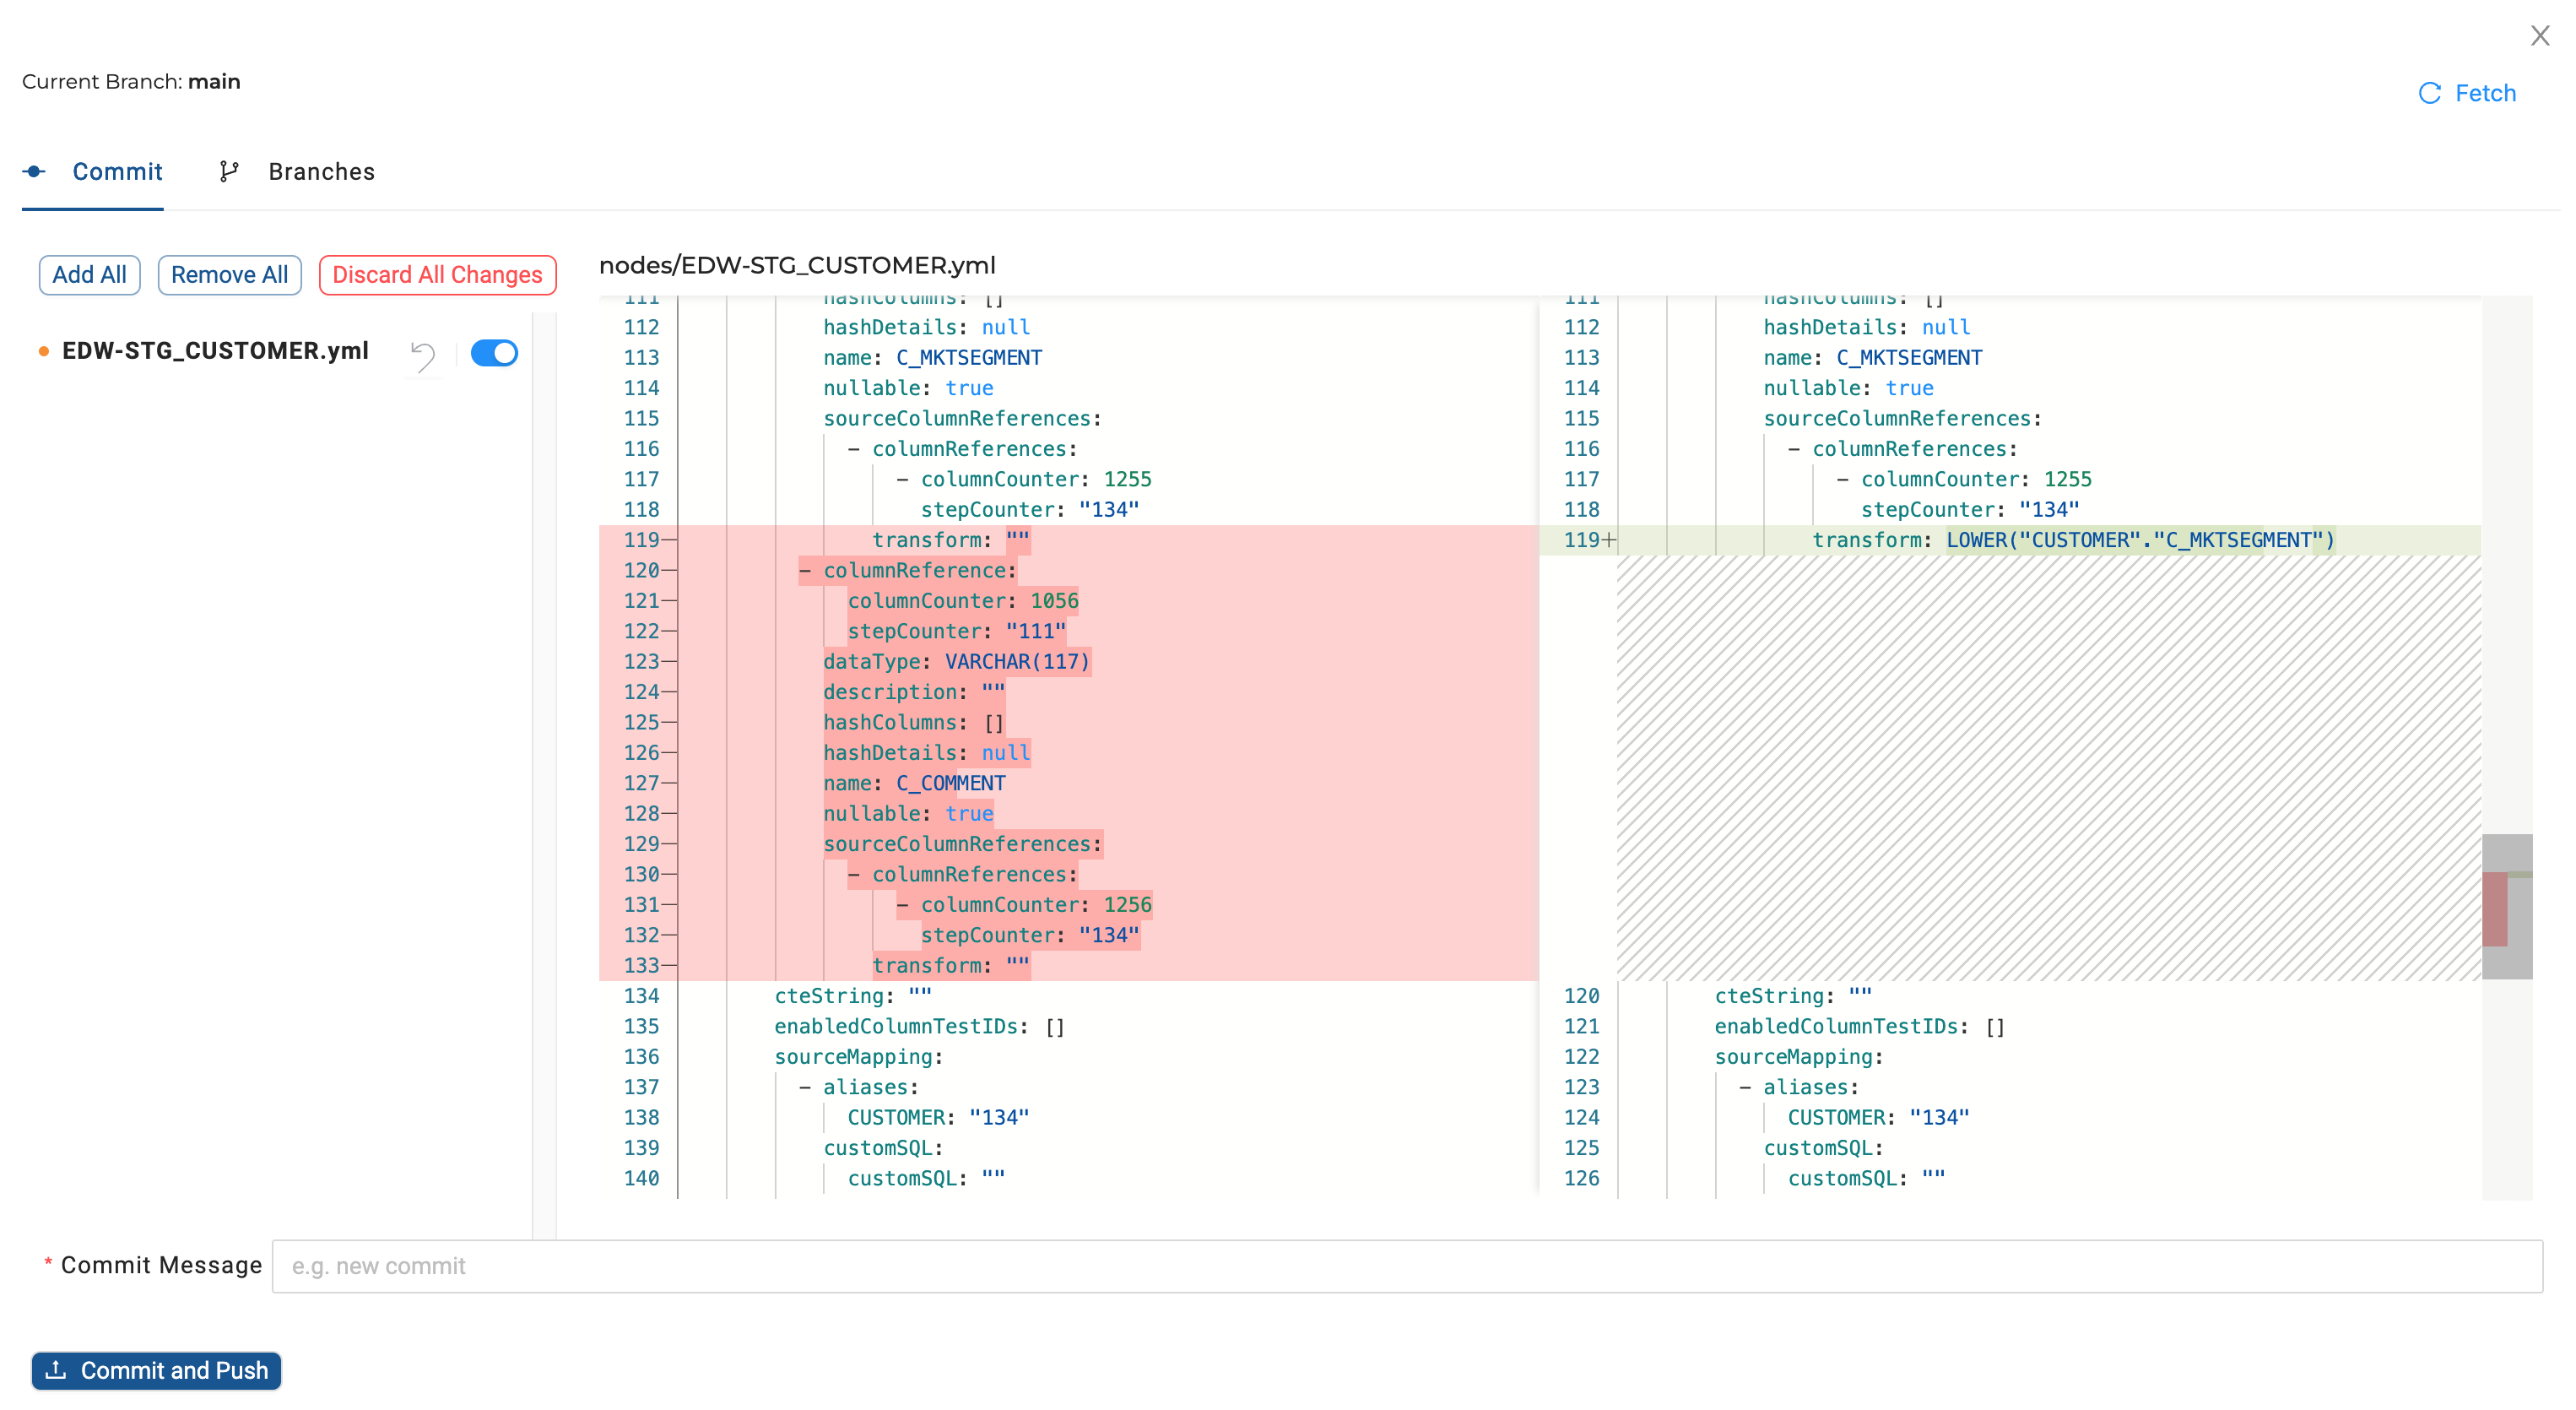Click Discard All Changes
2576x1410 pixels.
(x=437, y=275)
